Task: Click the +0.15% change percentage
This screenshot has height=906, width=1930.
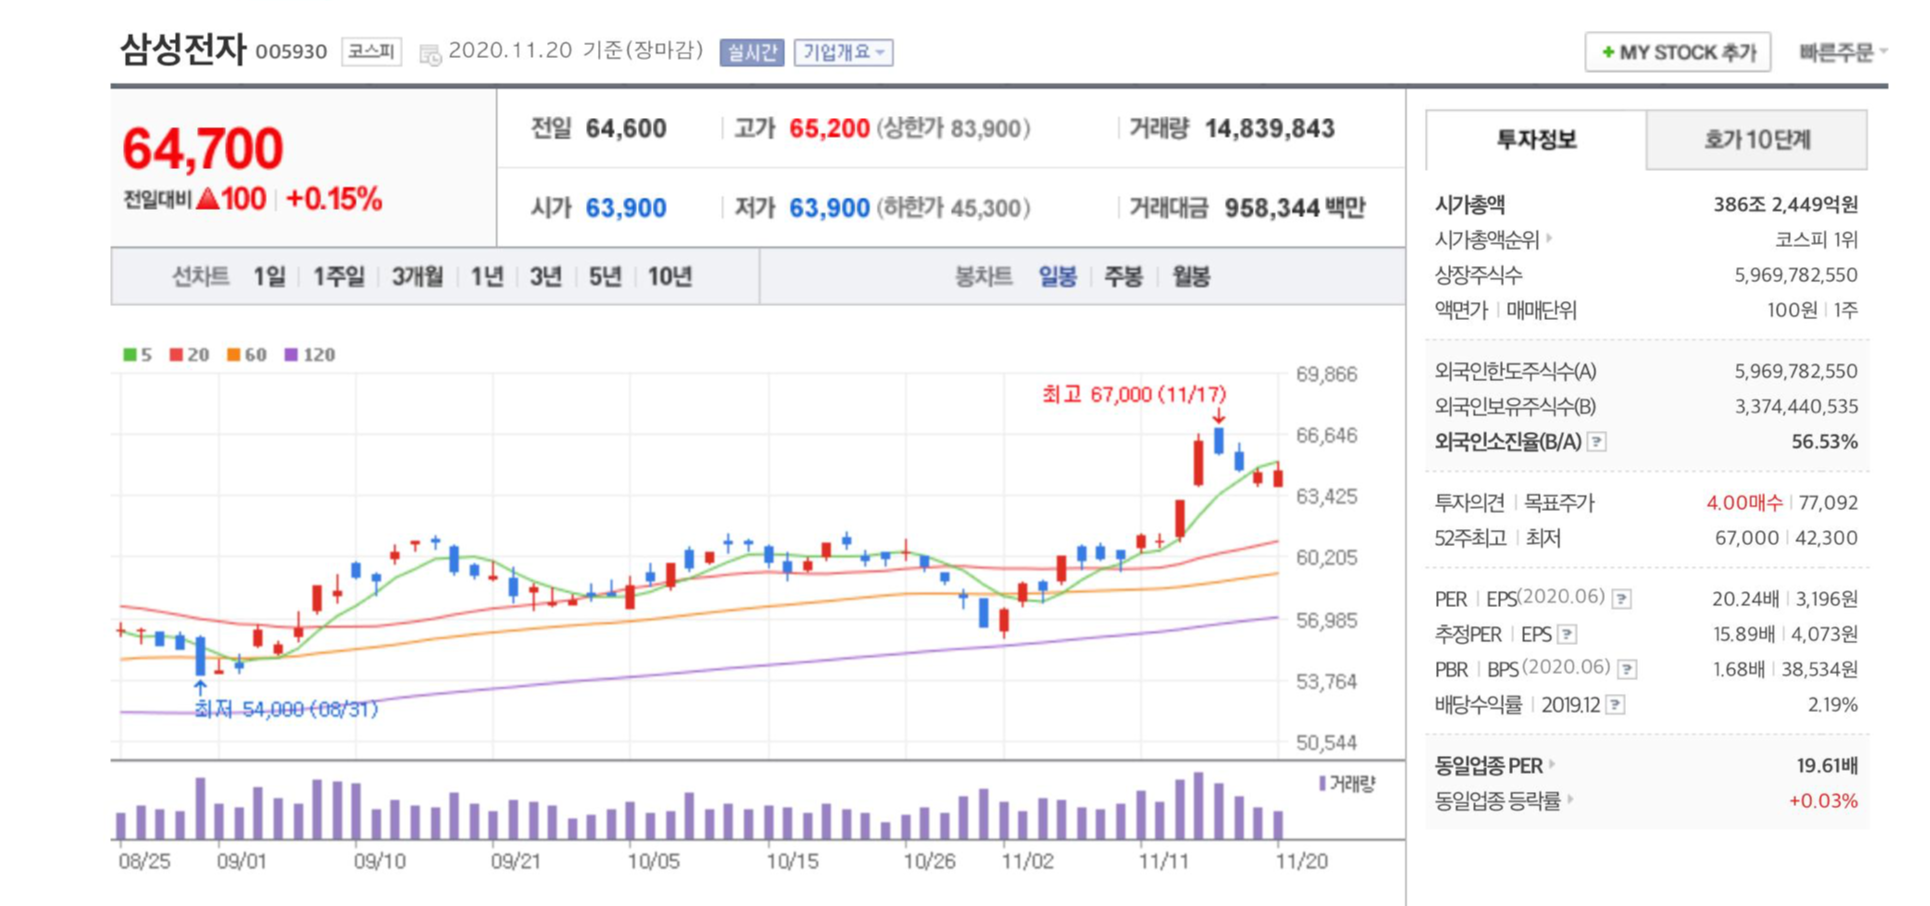Action: click(x=334, y=199)
